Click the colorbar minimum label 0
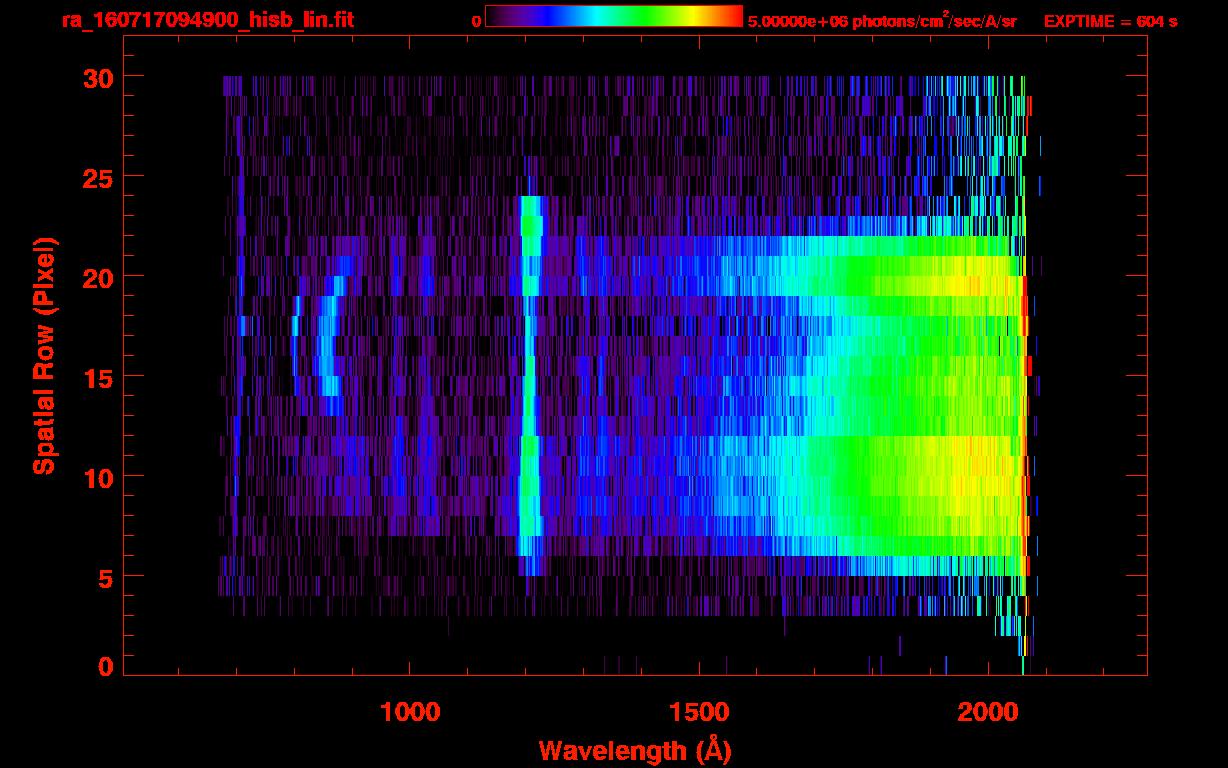This screenshot has height=768, width=1228. [x=476, y=21]
